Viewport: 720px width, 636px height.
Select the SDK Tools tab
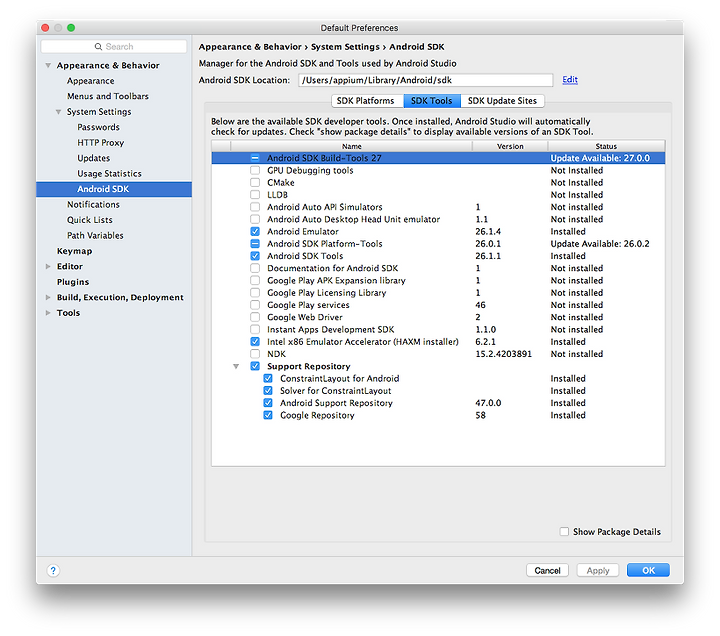pos(432,101)
